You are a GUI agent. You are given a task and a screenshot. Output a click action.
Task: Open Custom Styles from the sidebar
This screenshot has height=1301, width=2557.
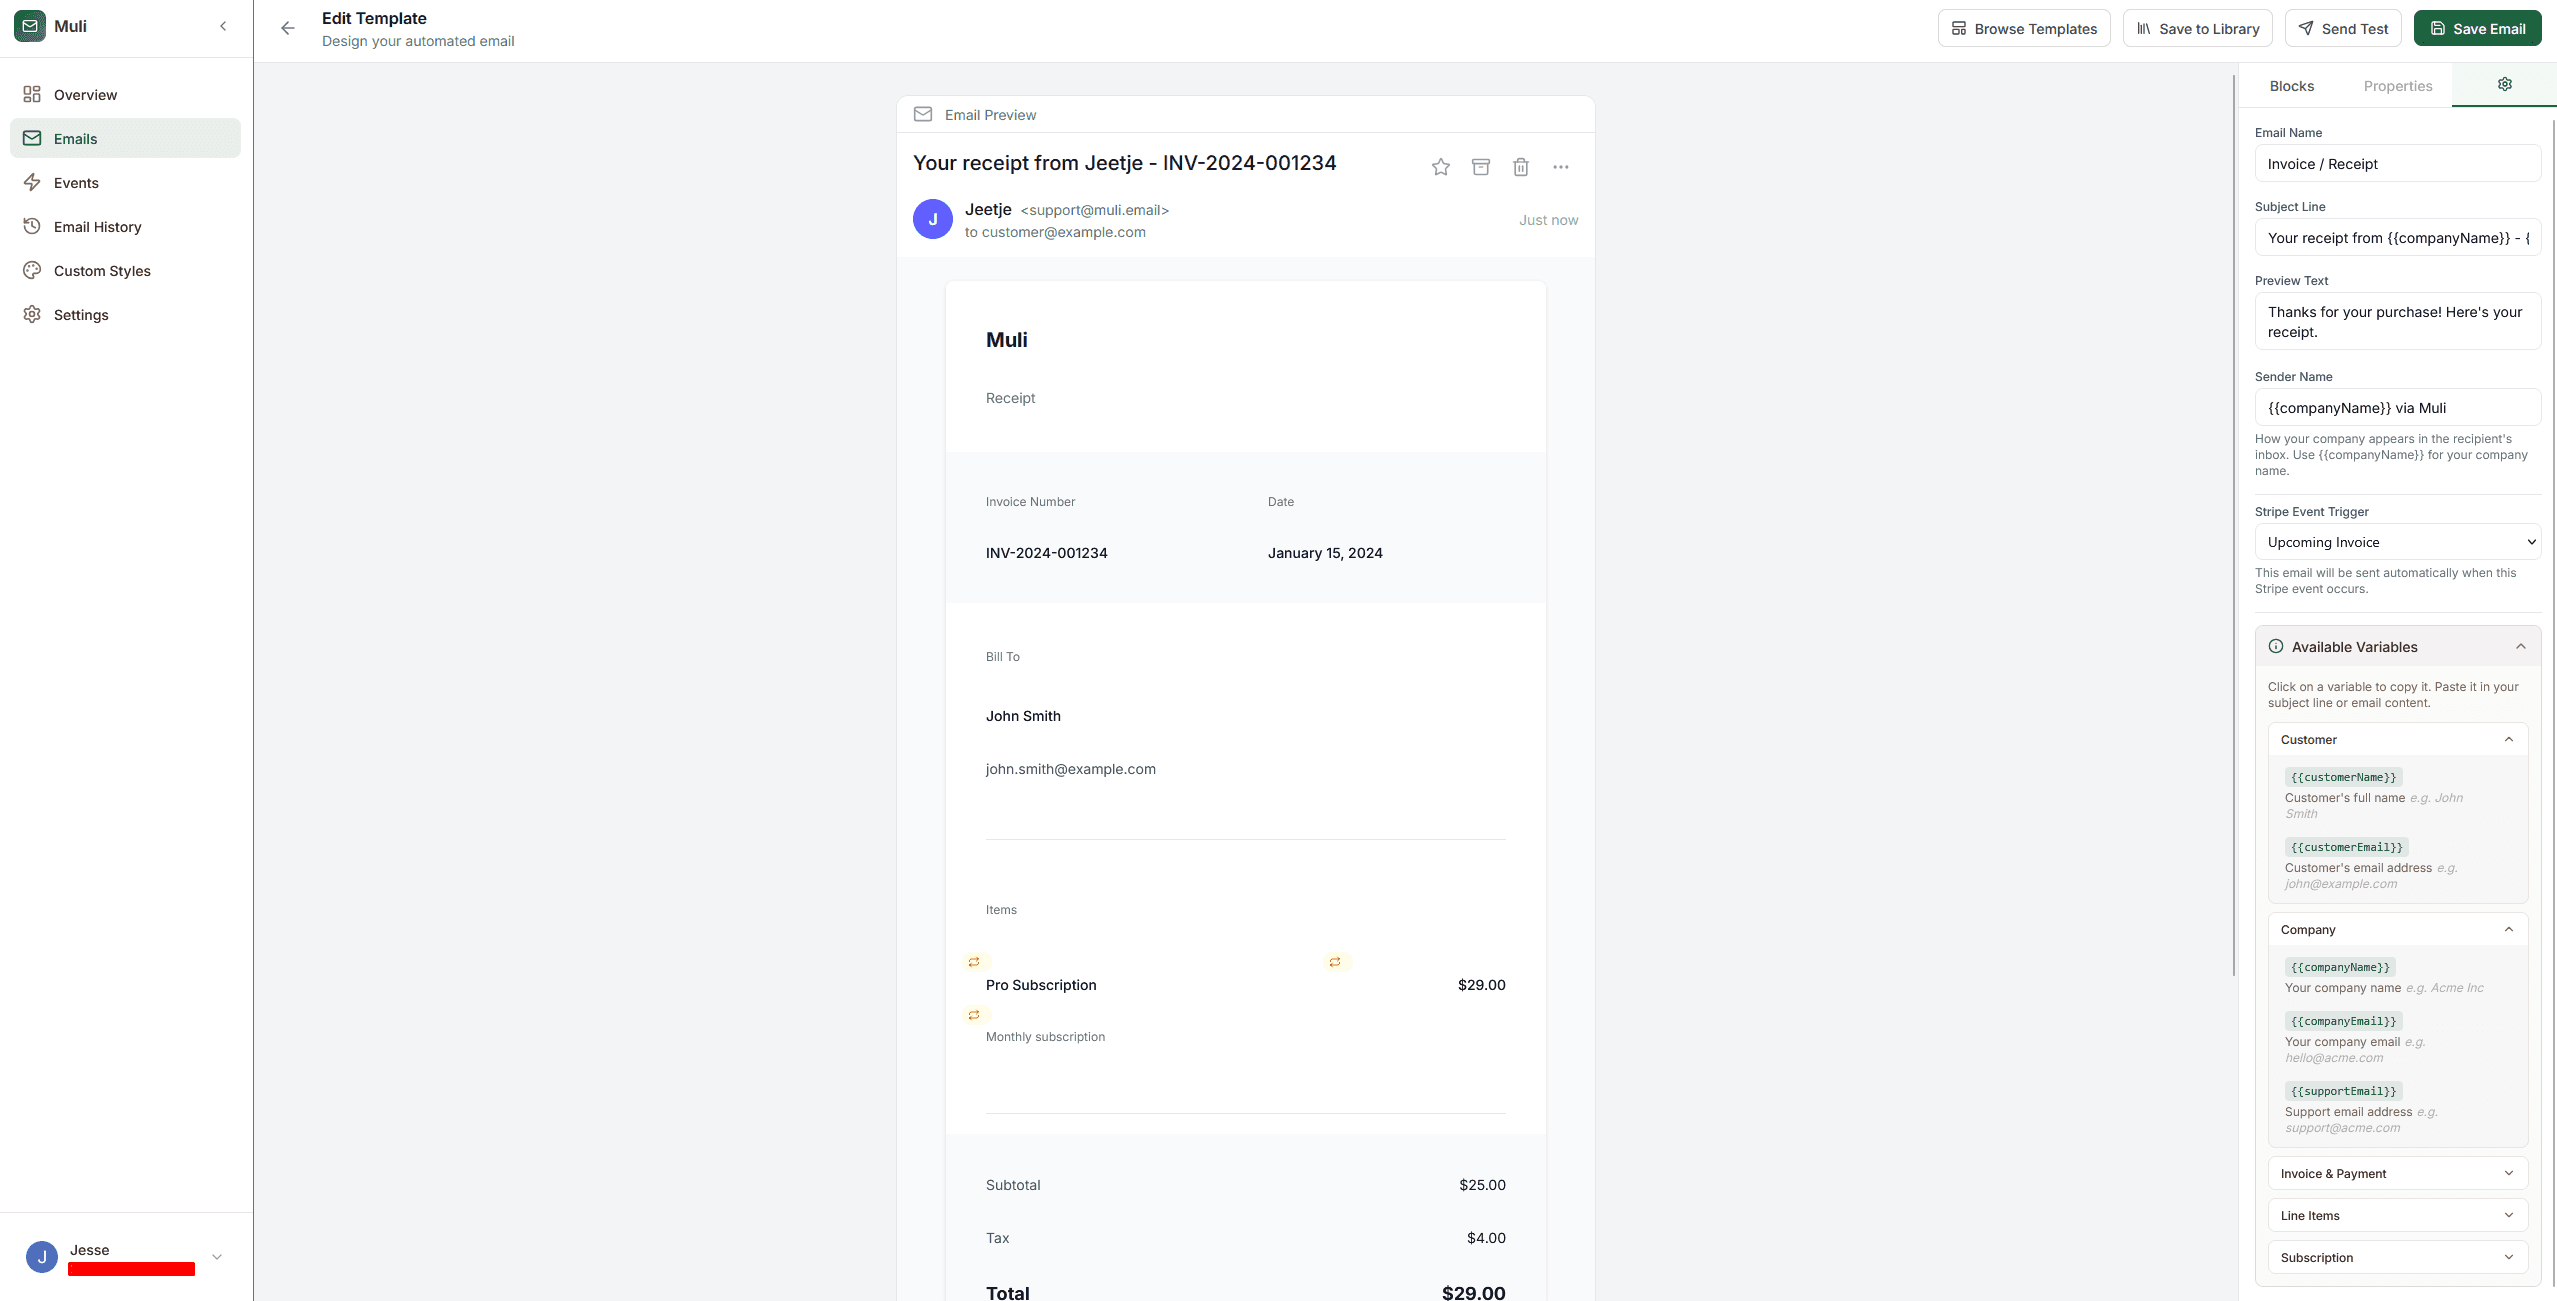(101, 270)
